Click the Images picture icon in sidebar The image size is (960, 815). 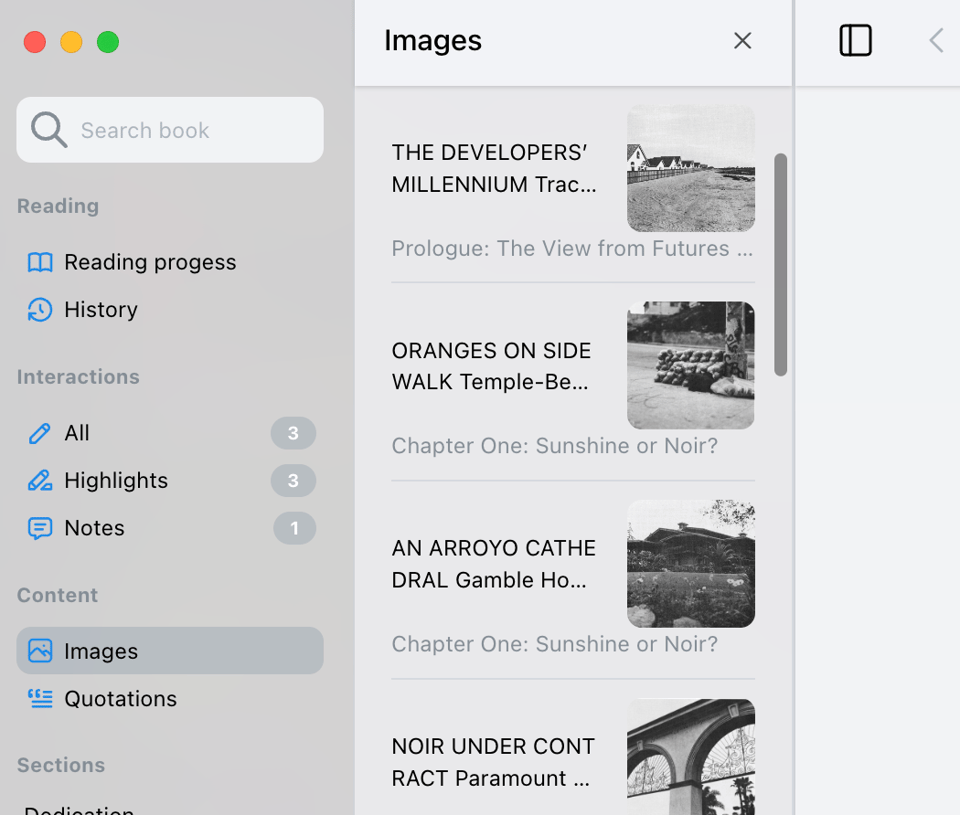point(40,651)
